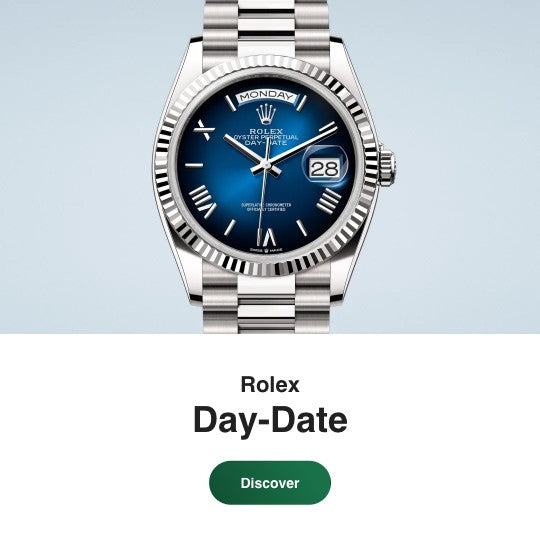Click the Roman numeral VIII marker
Screen dimensions: 540x540
(202, 201)
